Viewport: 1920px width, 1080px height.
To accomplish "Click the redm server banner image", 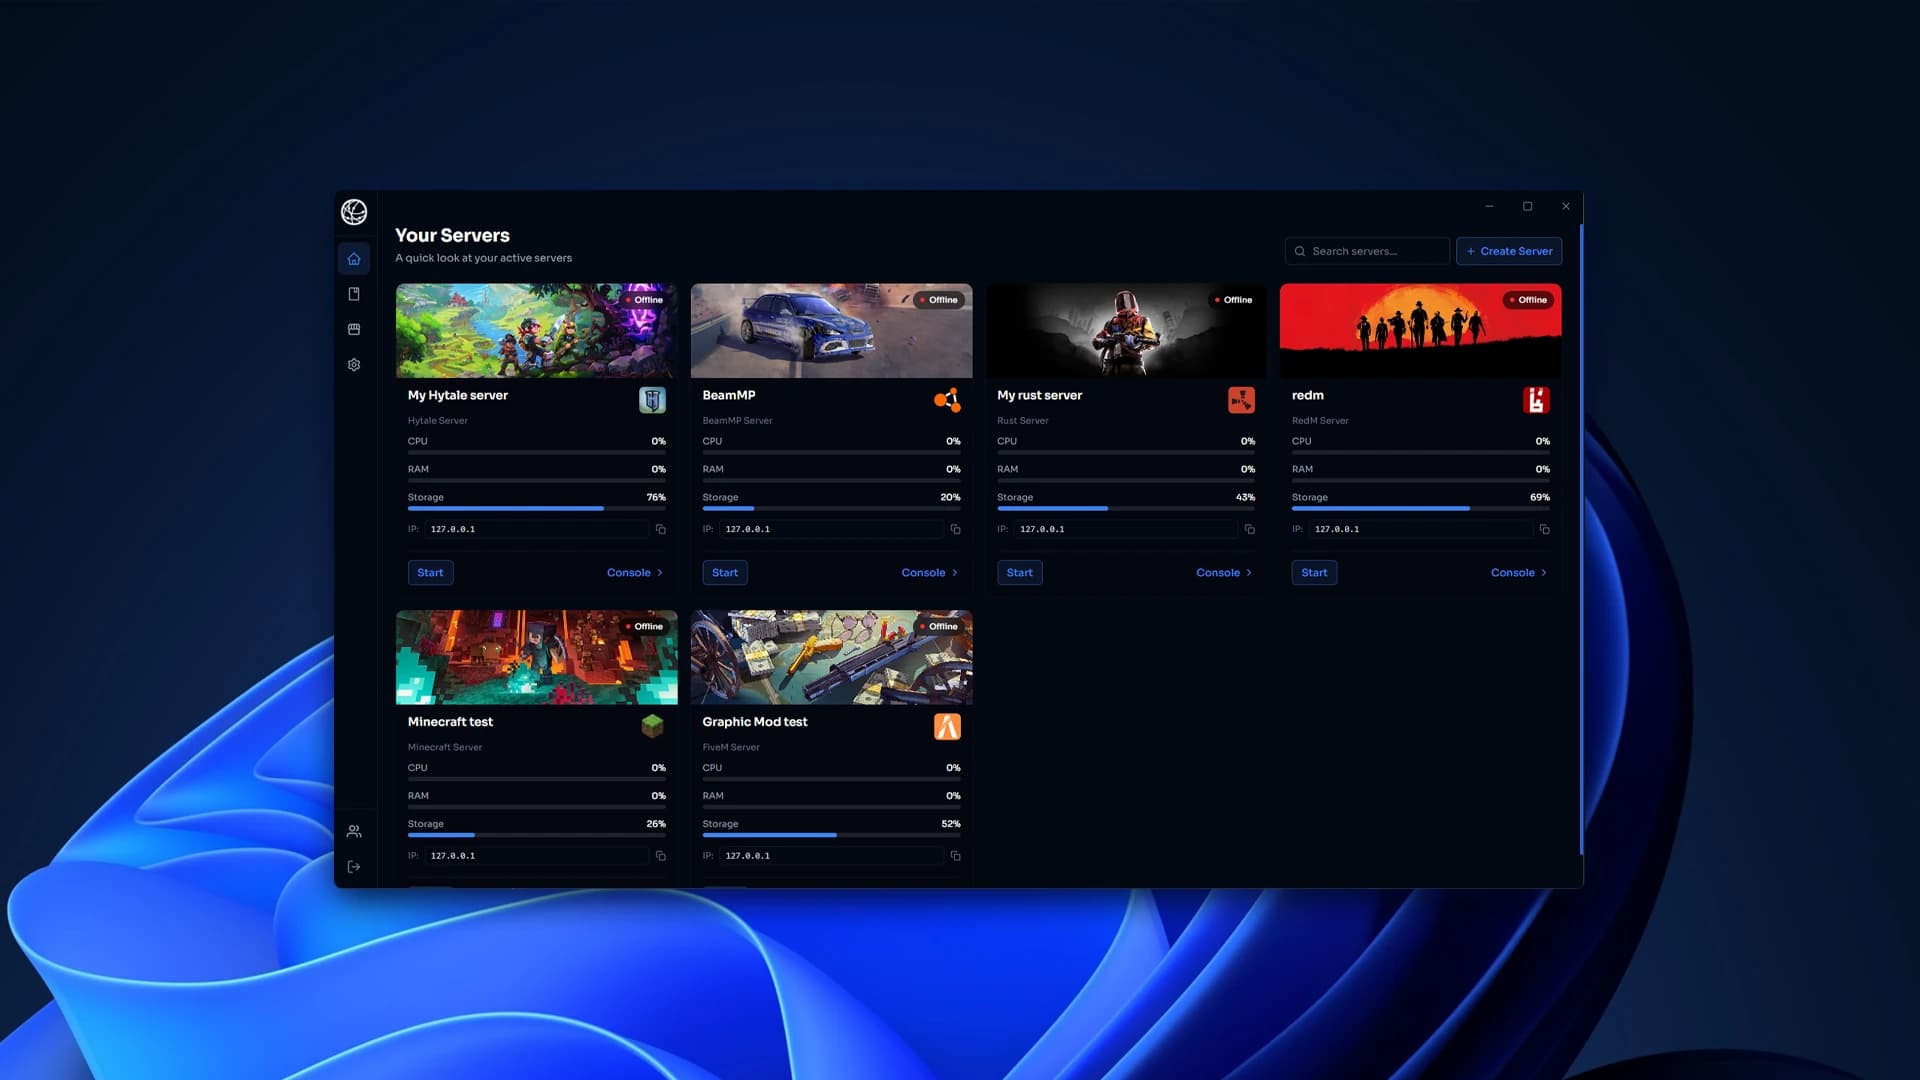I will pyautogui.click(x=1420, y=331).
